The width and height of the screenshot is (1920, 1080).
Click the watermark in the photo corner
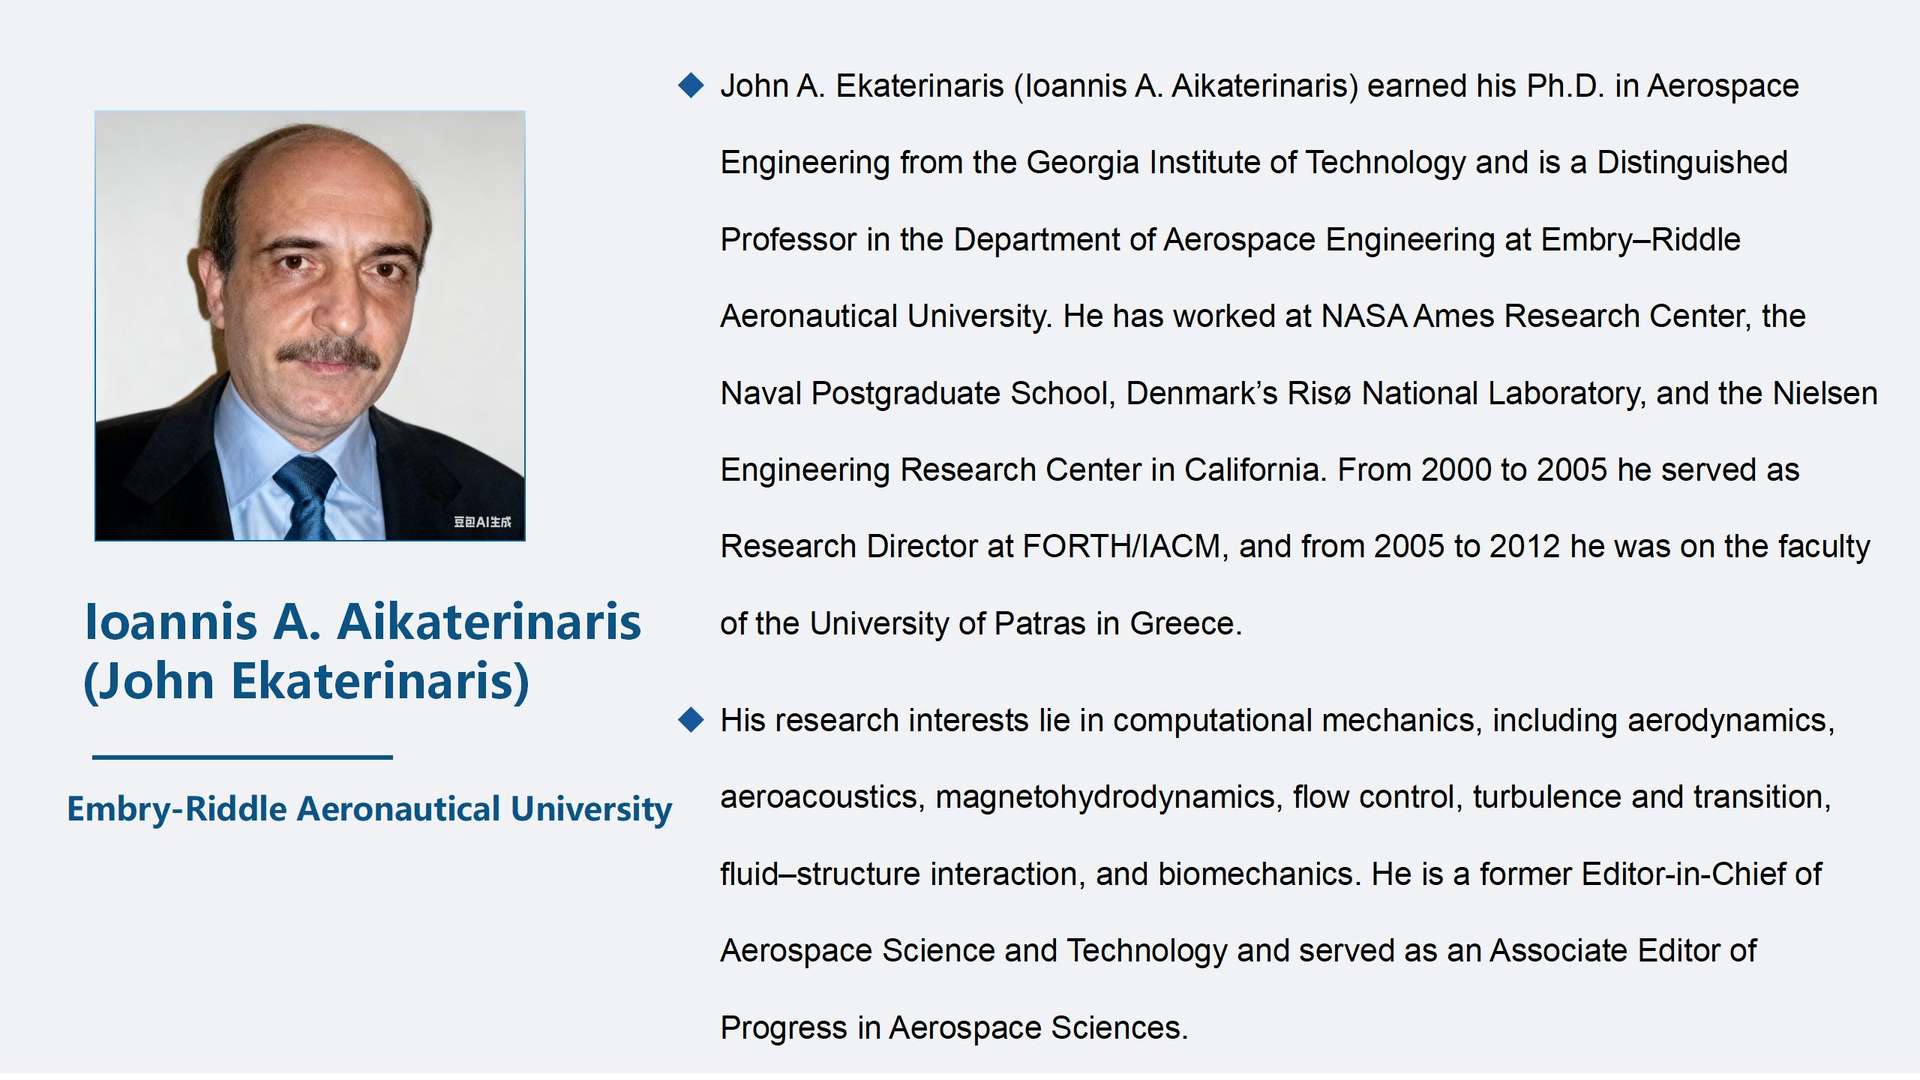(482, 522)
